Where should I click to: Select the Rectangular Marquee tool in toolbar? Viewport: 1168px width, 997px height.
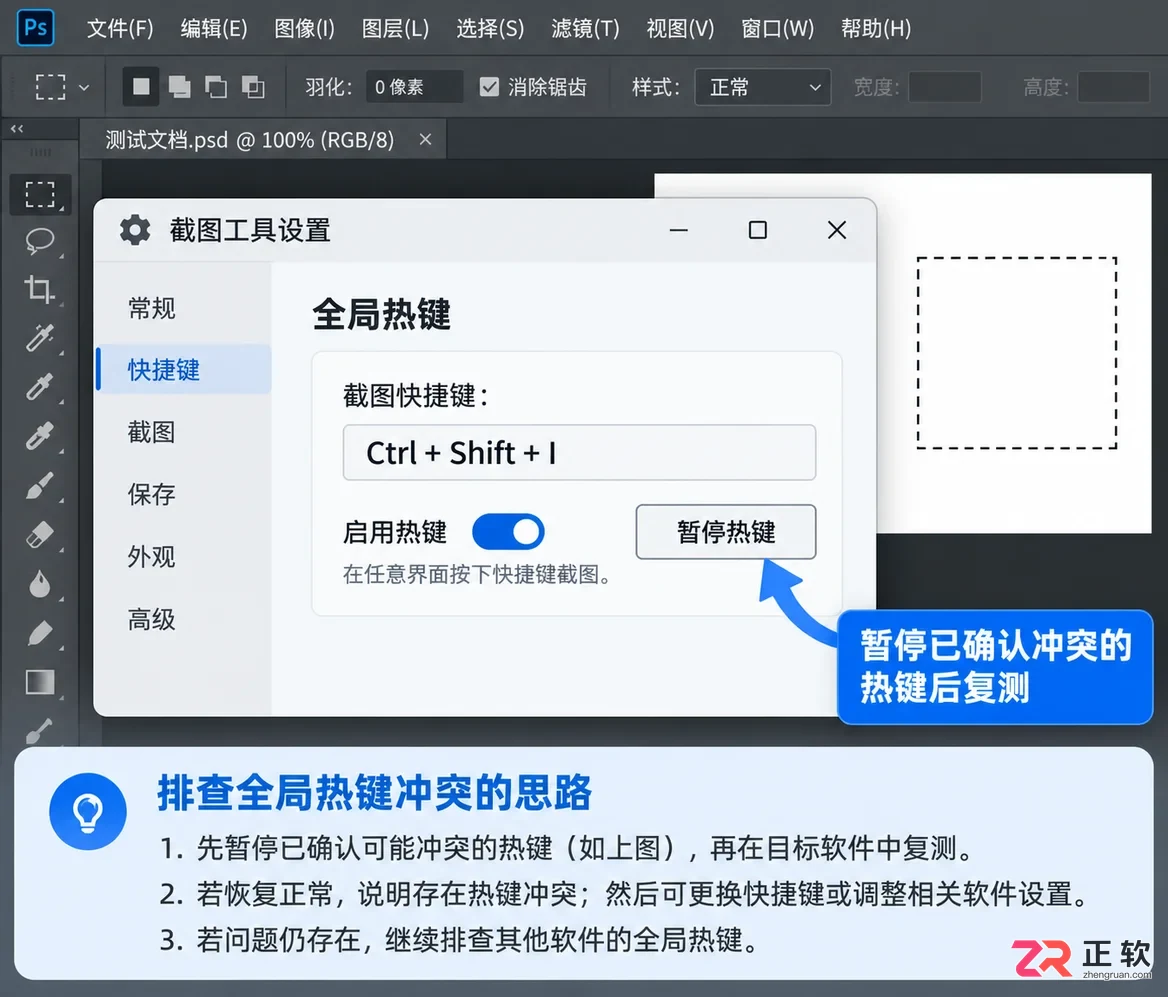40,194
